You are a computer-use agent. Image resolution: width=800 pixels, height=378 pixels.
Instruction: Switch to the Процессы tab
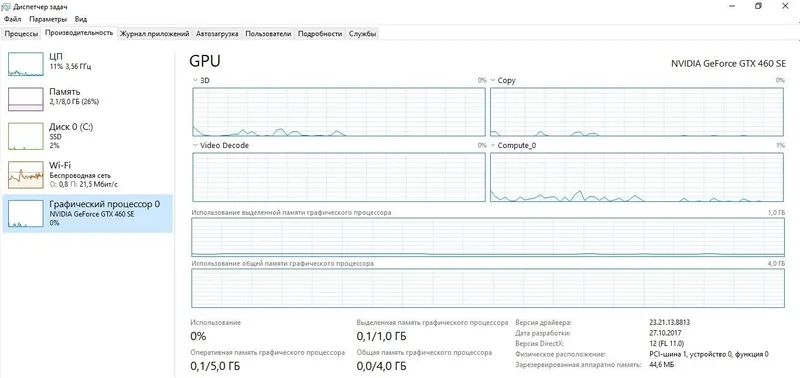(21, 34)
